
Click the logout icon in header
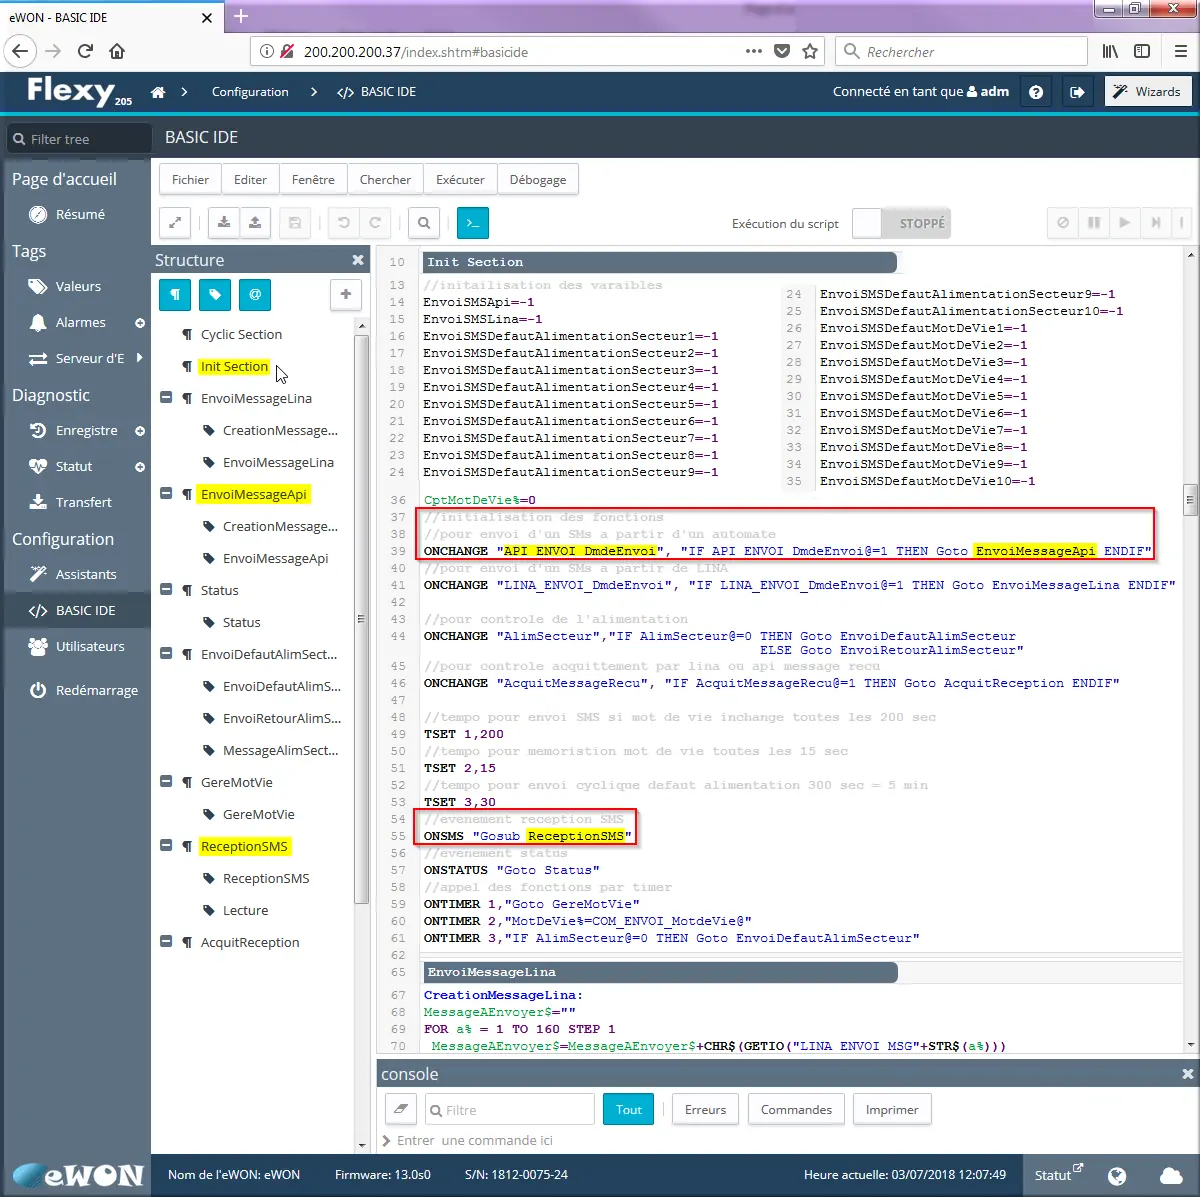pyautogui.click(x=1077, y=92)
